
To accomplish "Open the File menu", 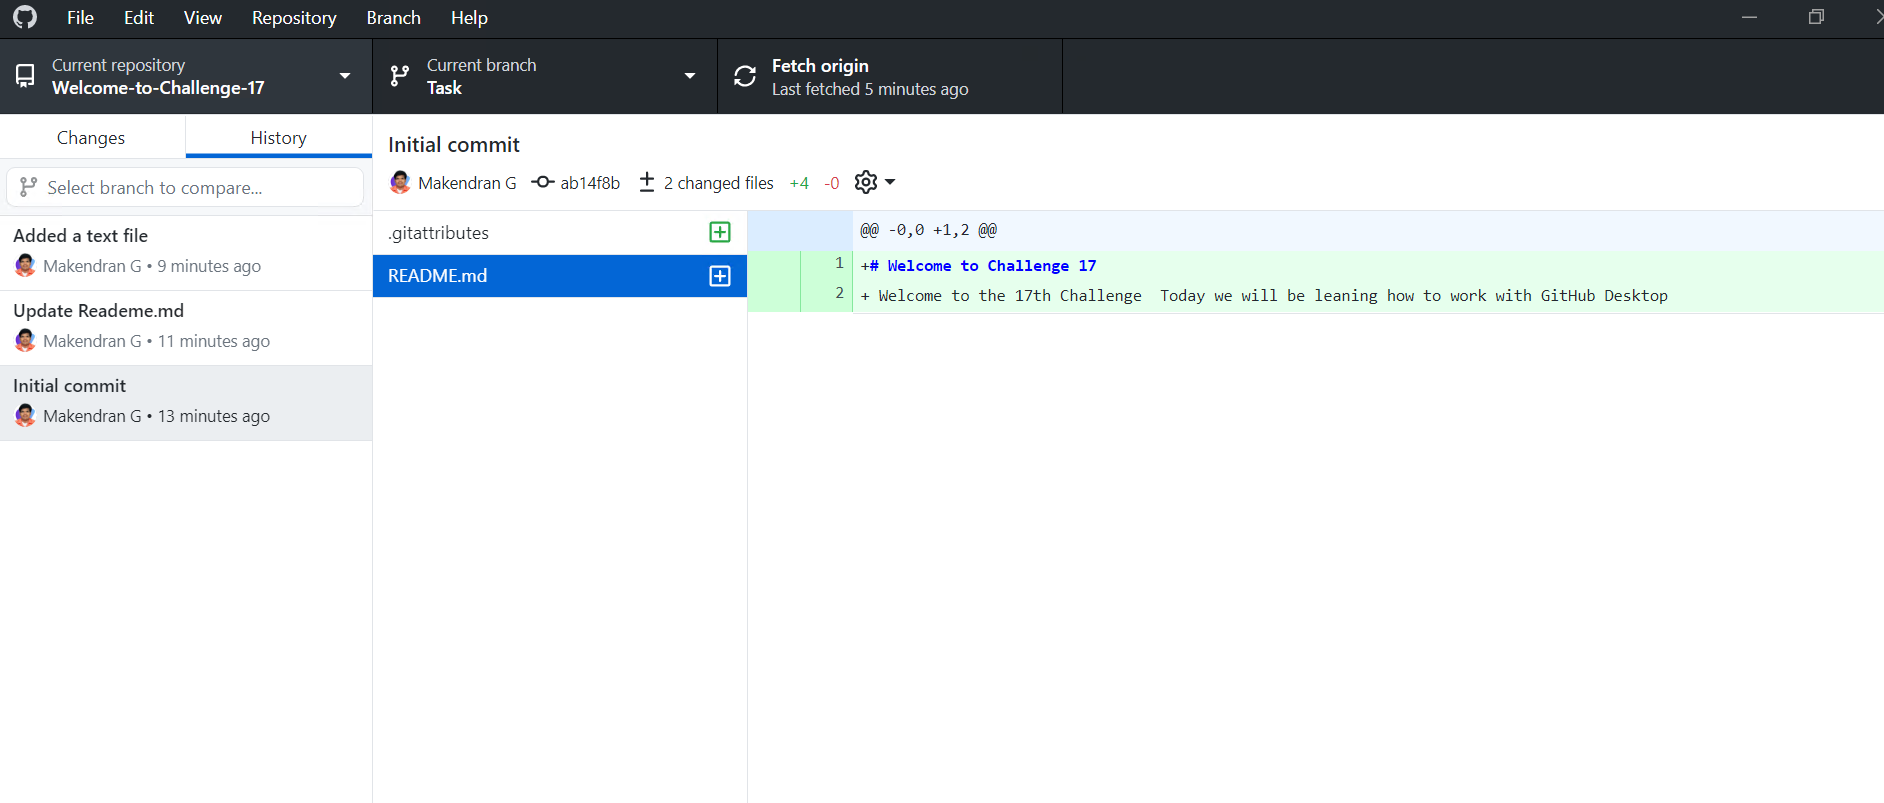I will 80,18.
